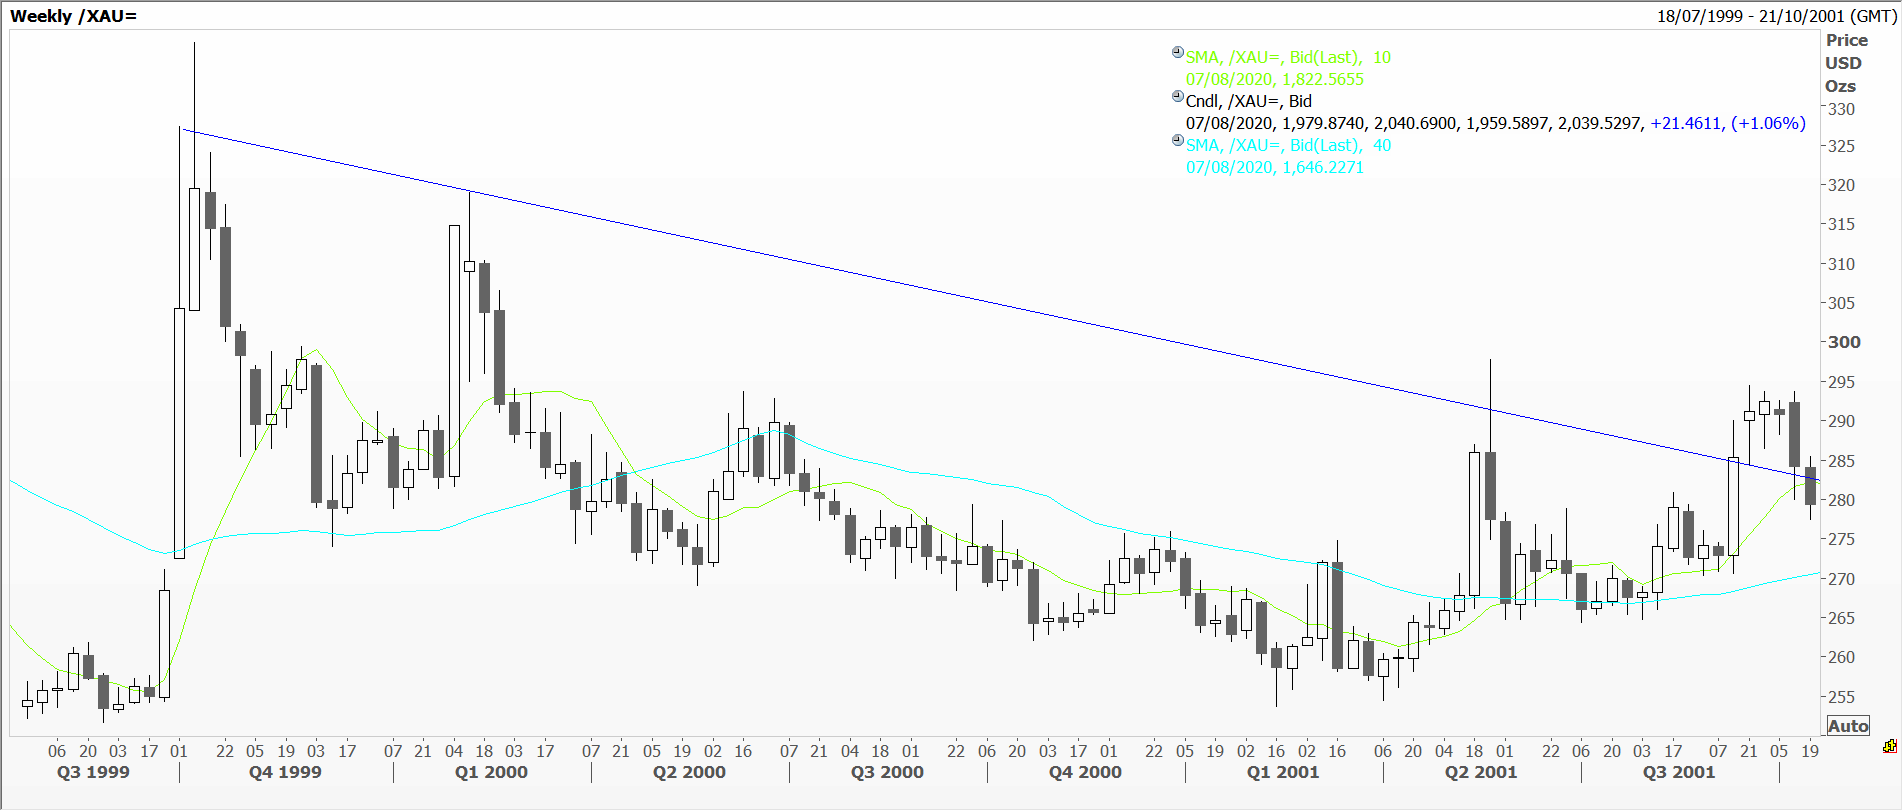Click the yellow zoom icon at chart corner
The height and width of the screenshot is (811, 1903).
1890,746
